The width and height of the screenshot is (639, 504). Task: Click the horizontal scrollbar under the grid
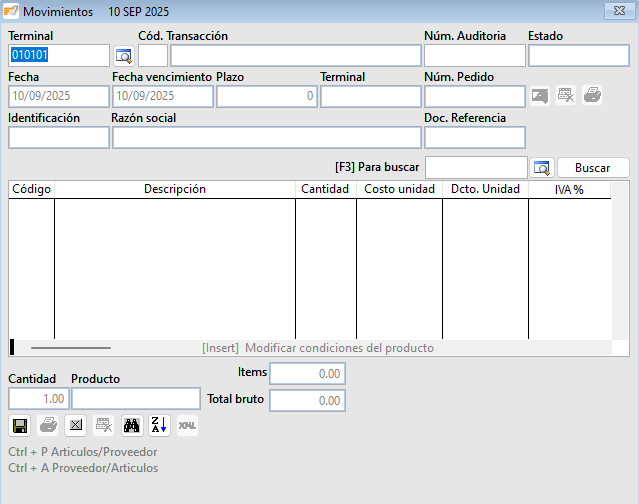pyautogui.click(x=71, y=348)
